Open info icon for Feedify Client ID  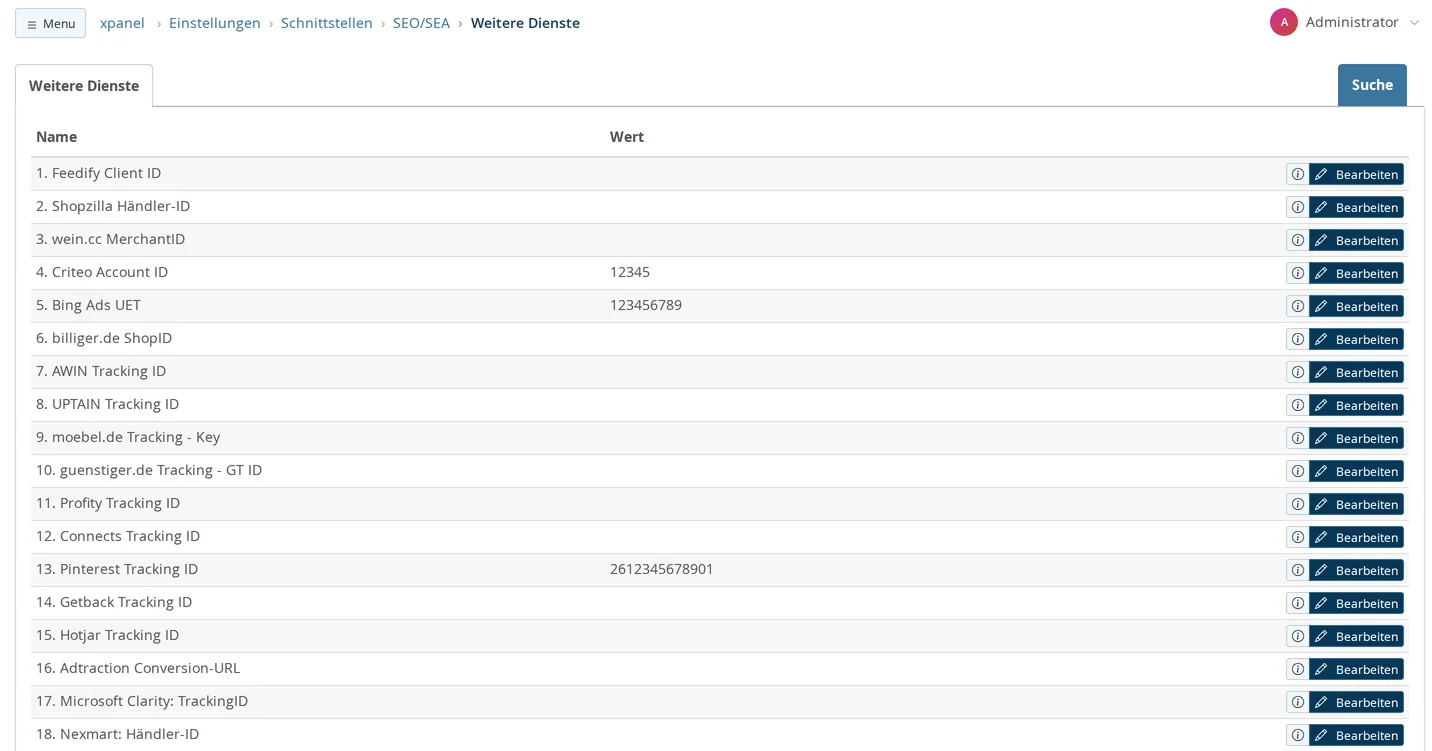(x=1297, y=174)
